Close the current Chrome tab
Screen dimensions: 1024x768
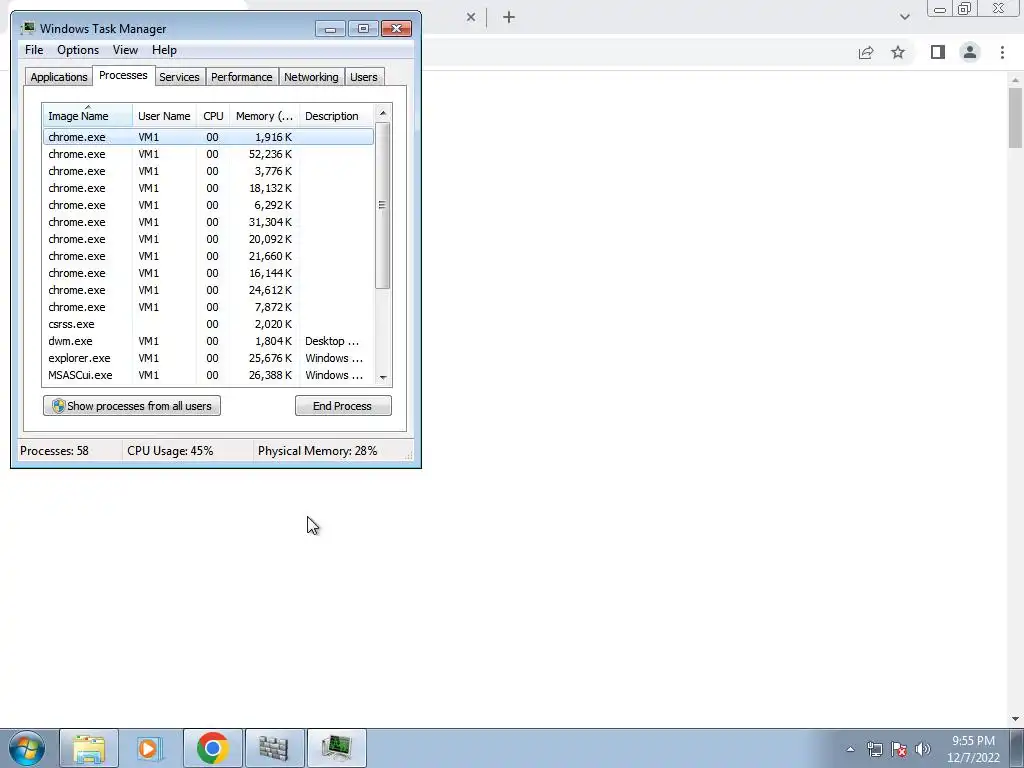[471, 17]
